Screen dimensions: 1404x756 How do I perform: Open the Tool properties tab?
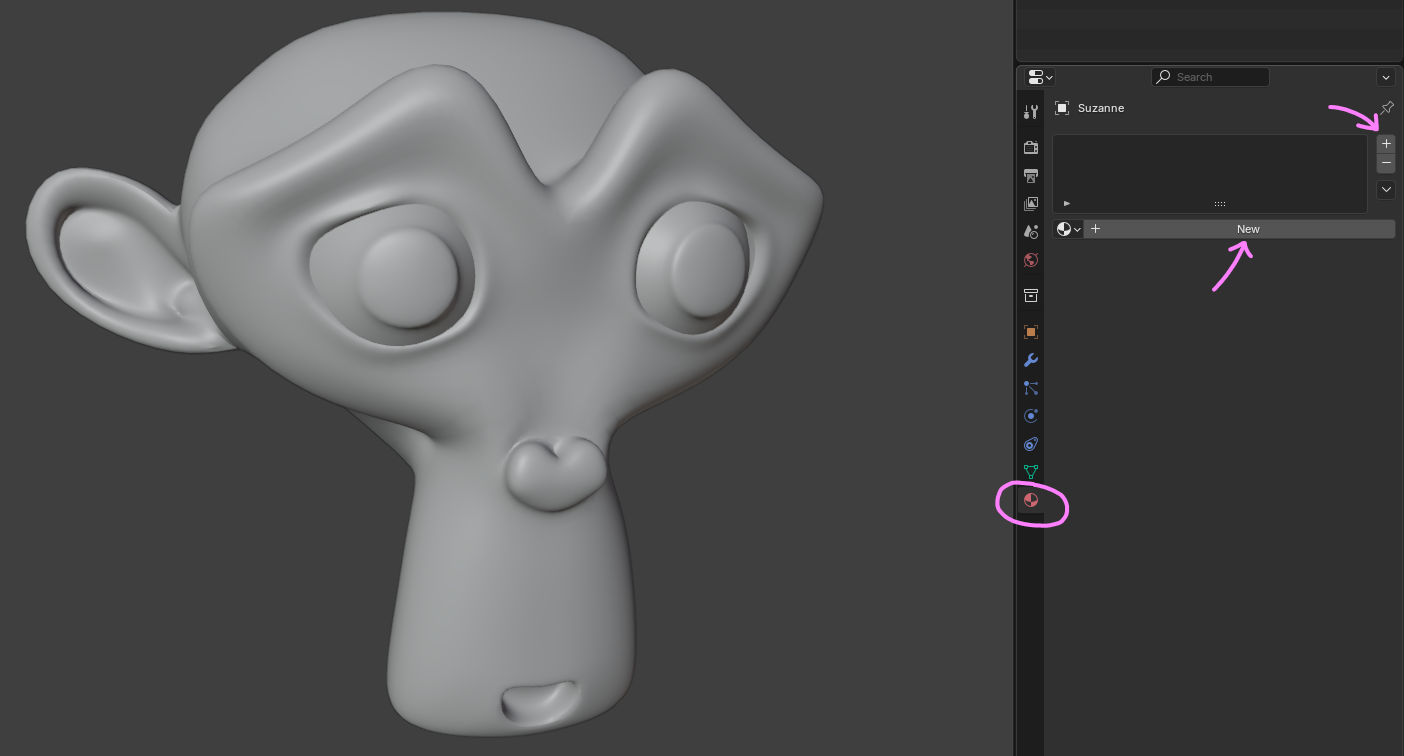(1031, 111)
